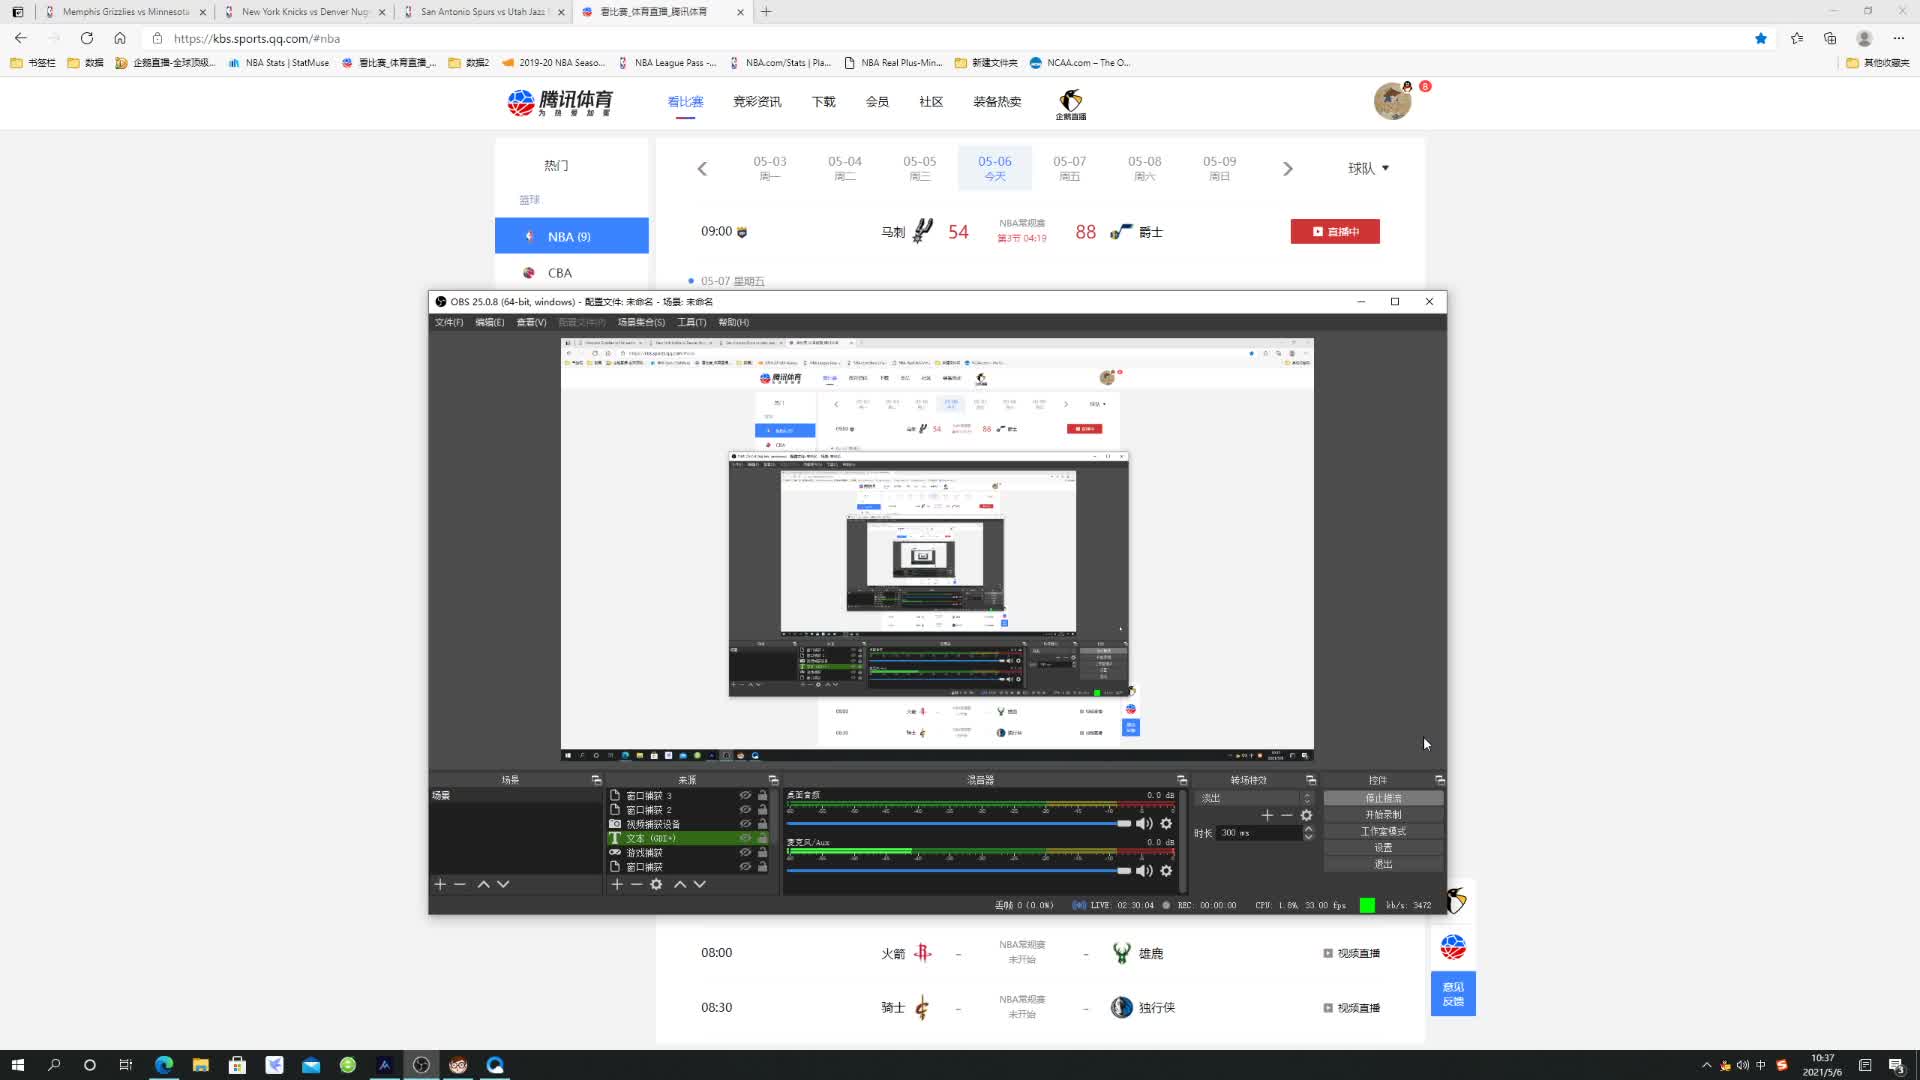Expand the 球队 team filter dropdown
This screenshot has height=1080, width=1920.
[x=1368, y=168]
